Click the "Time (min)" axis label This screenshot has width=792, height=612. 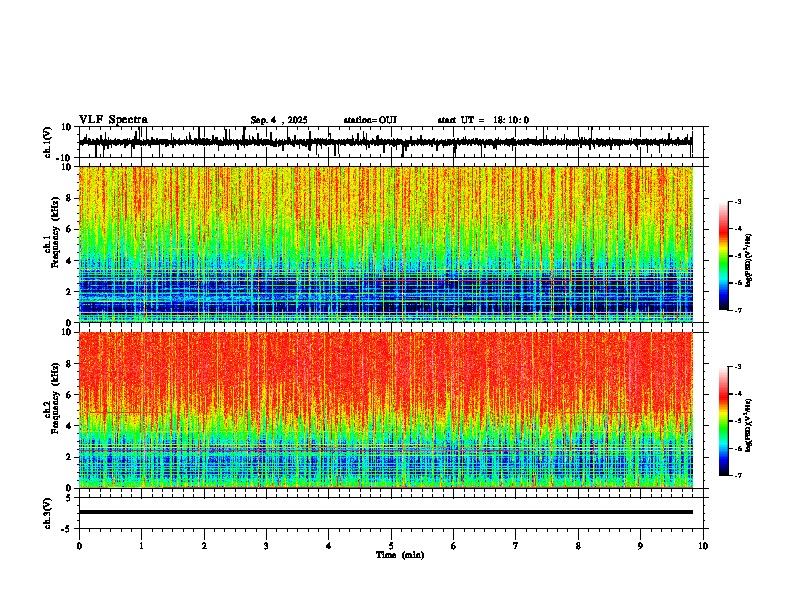click(x=400, y=555)
